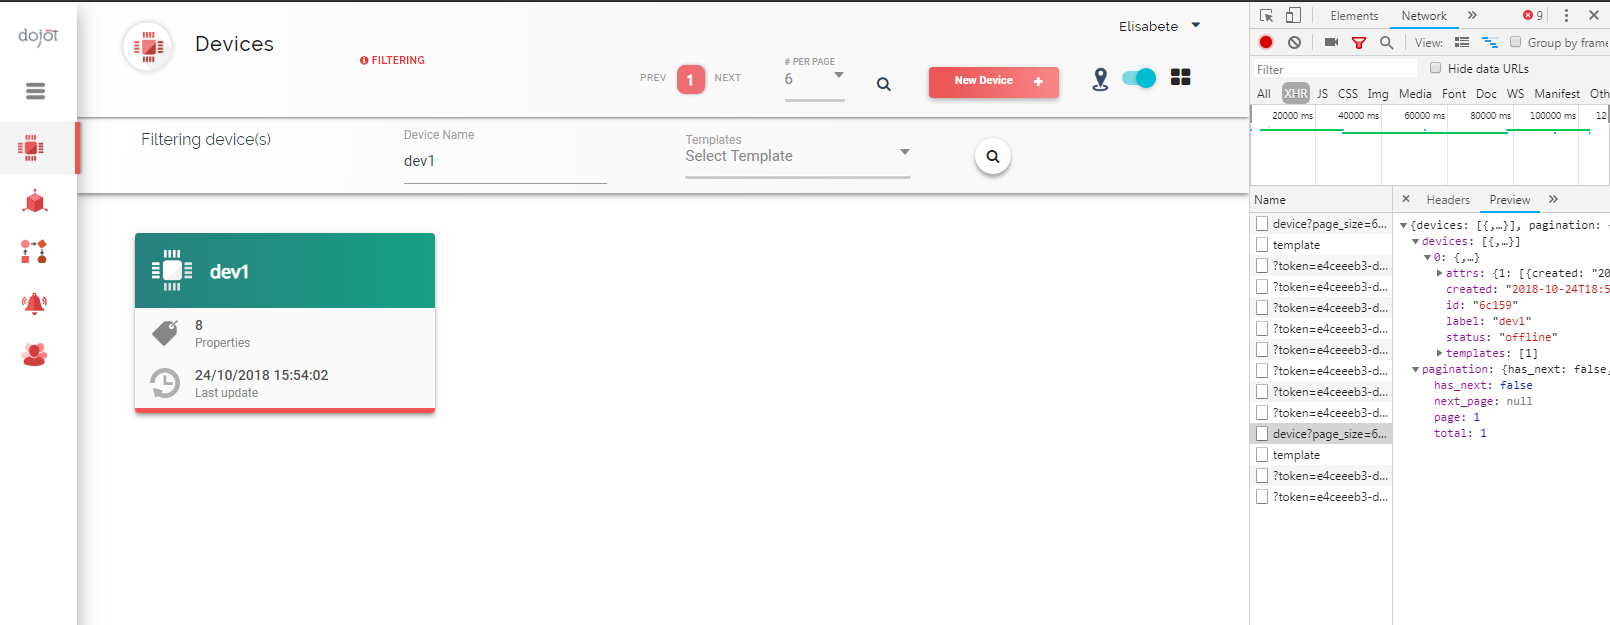
Task: Click the Device Name input field
Action: pyautogui.click(x=505, y=161)
